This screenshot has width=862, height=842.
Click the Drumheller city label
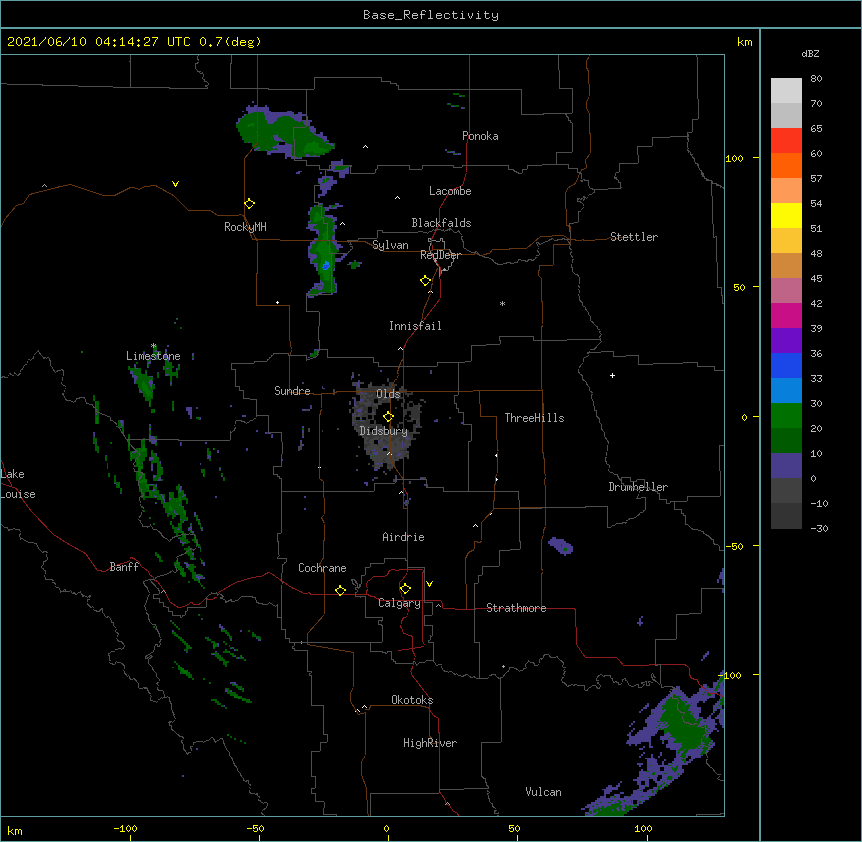[x=638, y=487]
